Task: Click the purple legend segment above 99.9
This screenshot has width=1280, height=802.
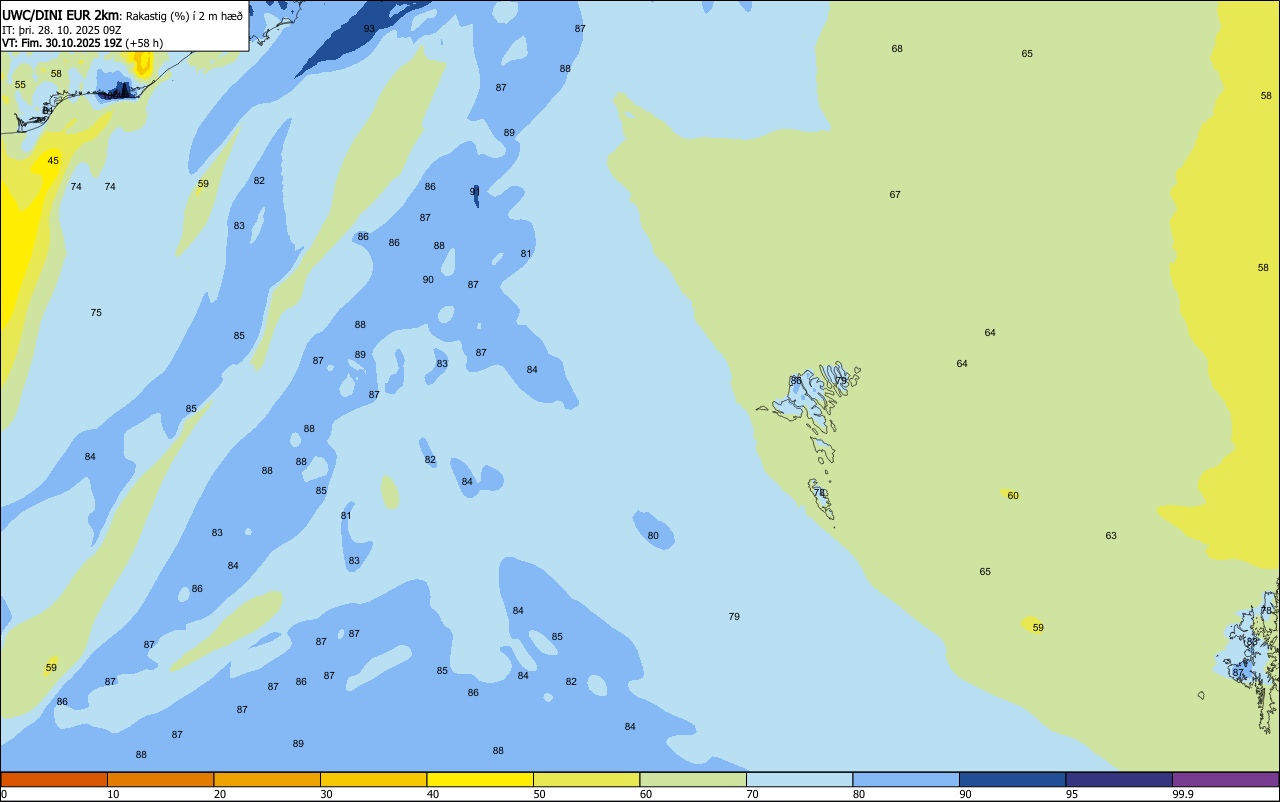Action: pos(1225,779)
